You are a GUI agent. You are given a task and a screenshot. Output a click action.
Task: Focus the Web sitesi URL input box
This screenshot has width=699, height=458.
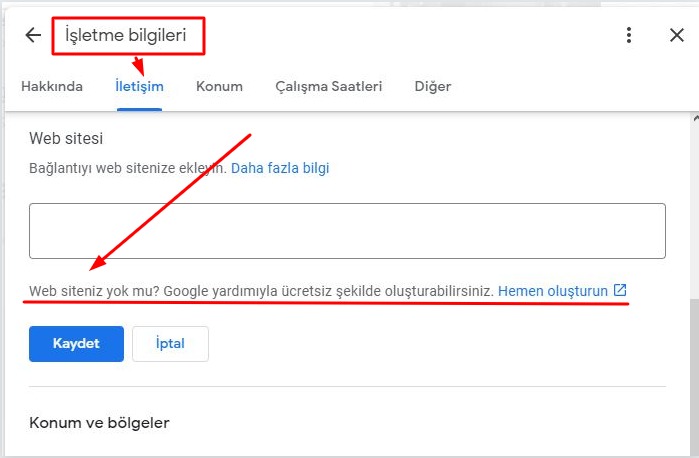pyautogui.click(x=347, y=231)
